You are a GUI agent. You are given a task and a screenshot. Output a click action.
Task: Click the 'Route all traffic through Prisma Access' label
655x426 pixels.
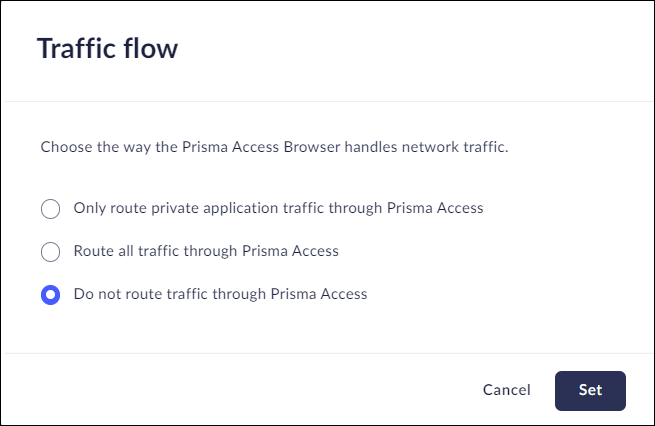(206, 251)
